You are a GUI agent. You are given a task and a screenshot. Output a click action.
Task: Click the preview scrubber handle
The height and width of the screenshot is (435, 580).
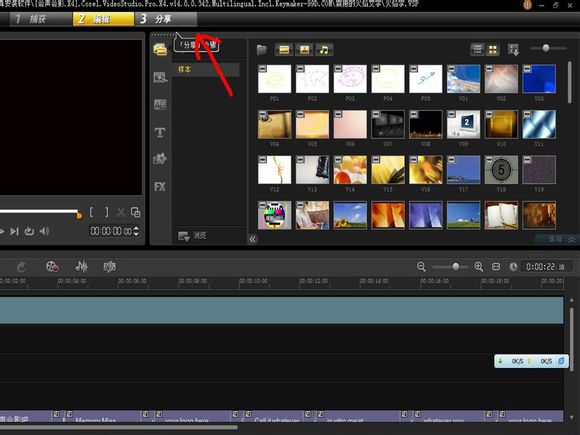click(x=79, y=214)
